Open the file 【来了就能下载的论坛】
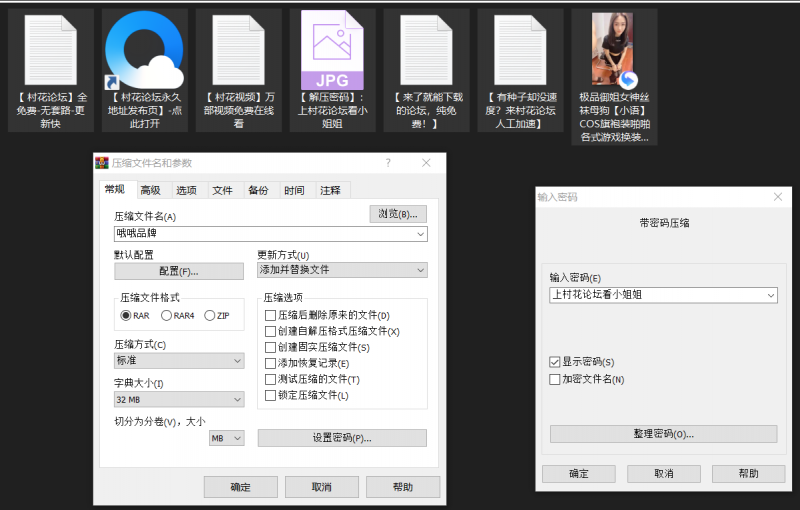This screenshot has width=800, height=510. coord(427,50)
